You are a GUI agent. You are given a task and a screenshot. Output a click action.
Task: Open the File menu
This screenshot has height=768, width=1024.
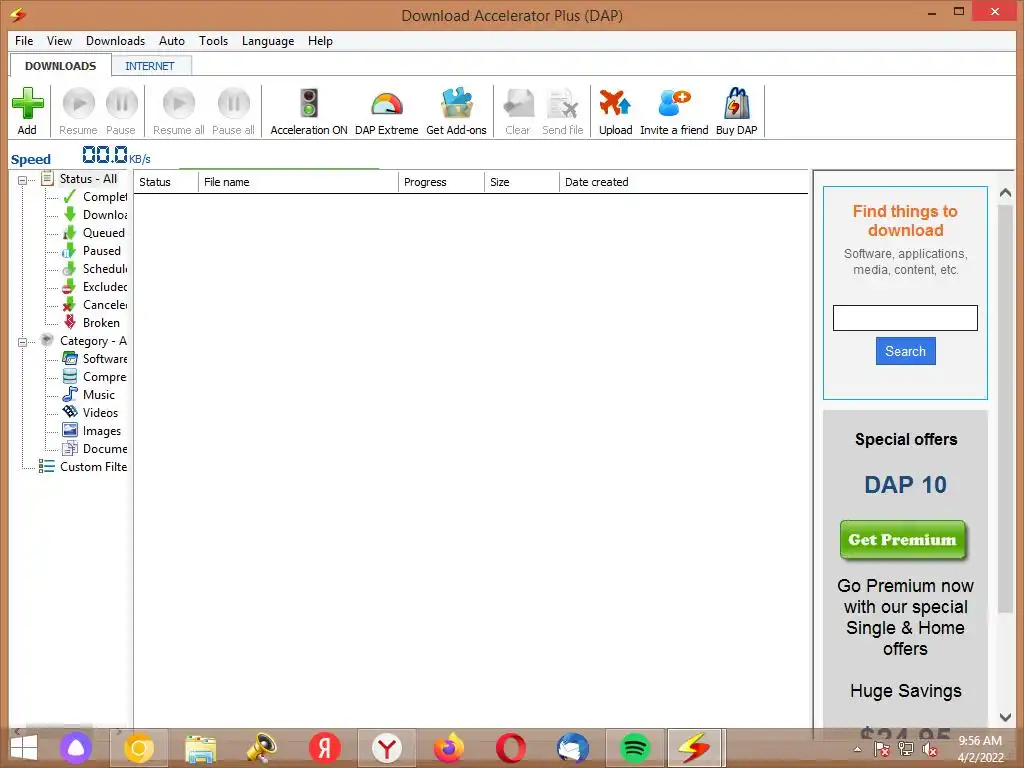tap(24, 40)
